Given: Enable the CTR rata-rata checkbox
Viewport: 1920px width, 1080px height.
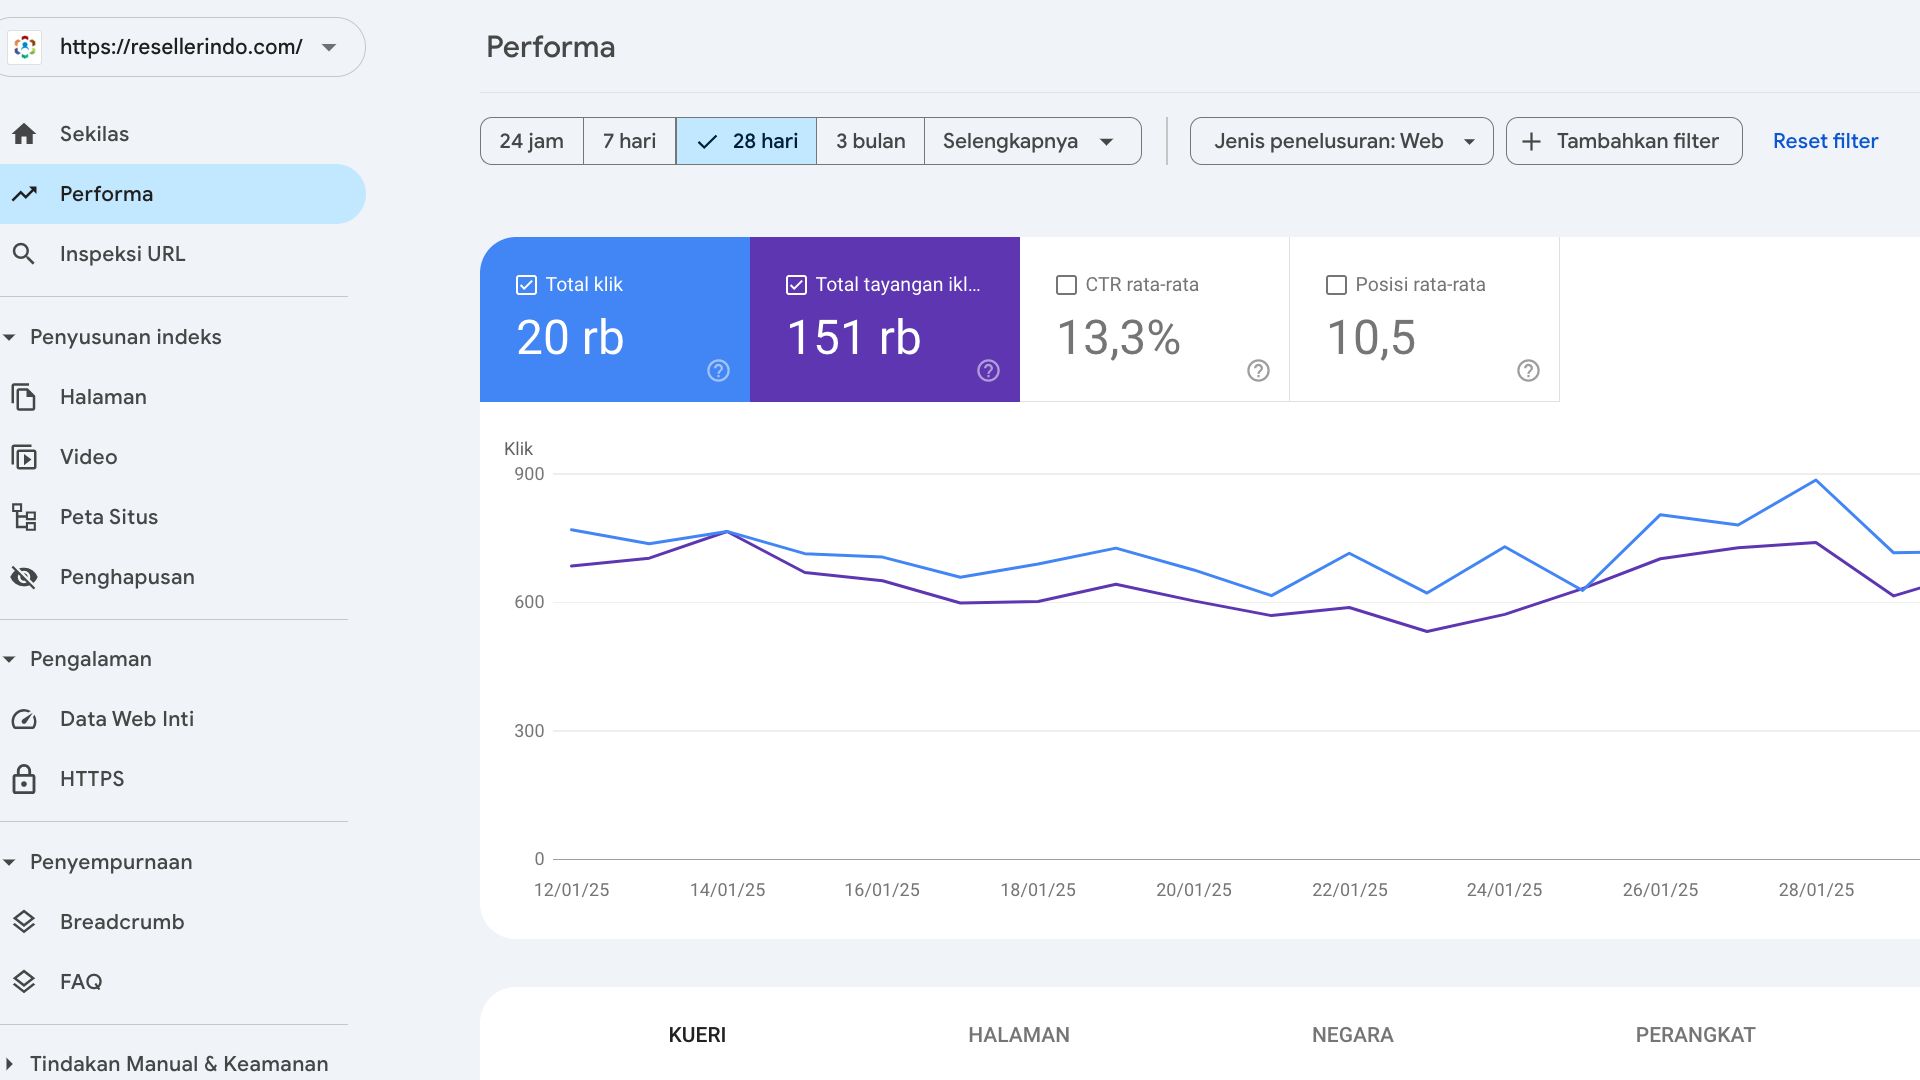Looking at the screenshot, I should click(1066, 285).
